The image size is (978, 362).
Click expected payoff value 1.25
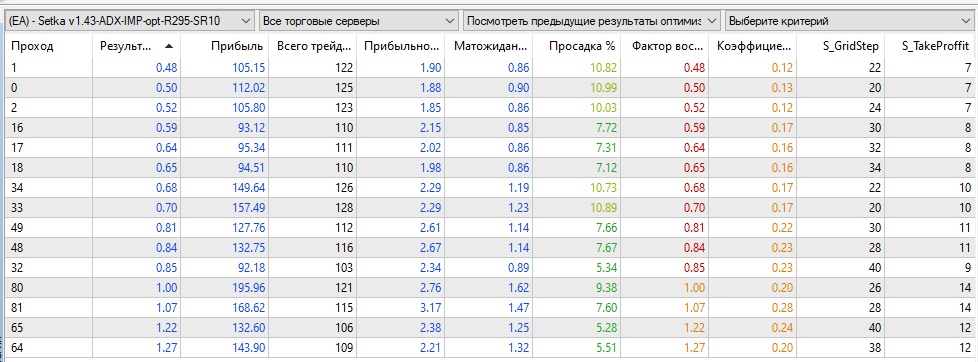(x=518, y=329)
